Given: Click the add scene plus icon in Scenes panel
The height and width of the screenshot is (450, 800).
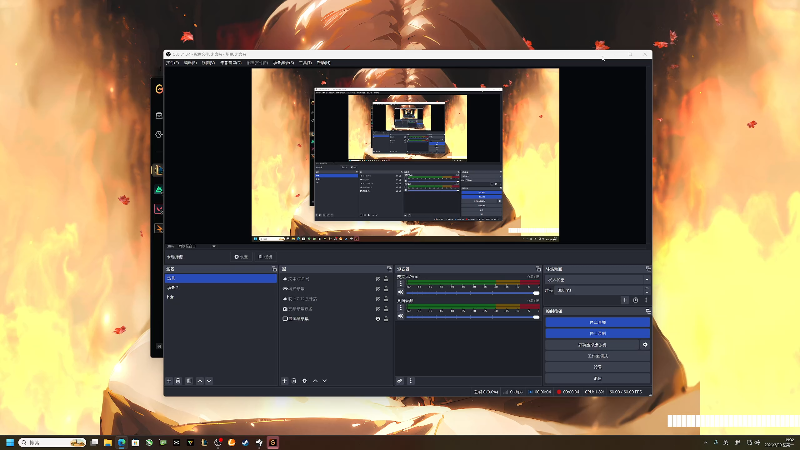Looking at the screenshot, I should 169,381.
